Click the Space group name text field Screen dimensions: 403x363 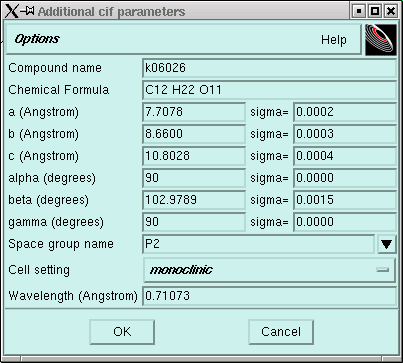(x=259, y=244)
